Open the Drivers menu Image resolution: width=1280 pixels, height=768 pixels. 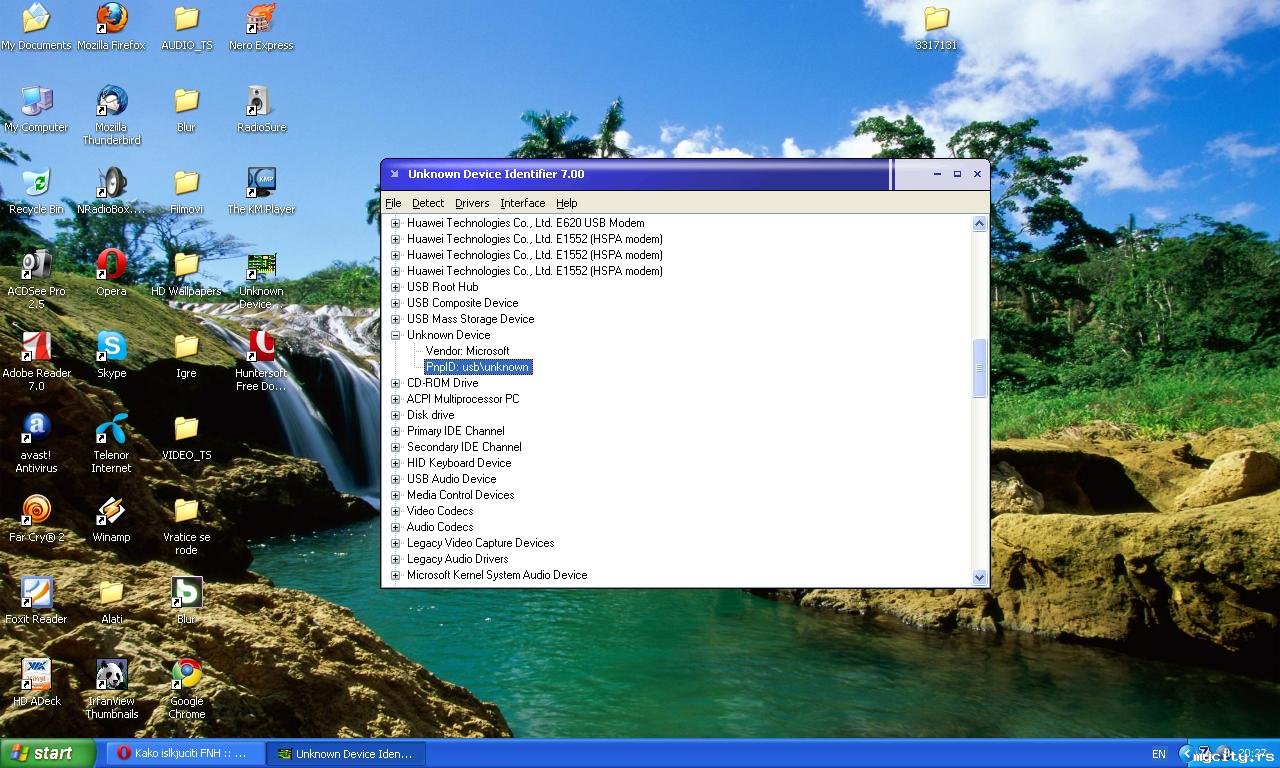coord(472,203)
